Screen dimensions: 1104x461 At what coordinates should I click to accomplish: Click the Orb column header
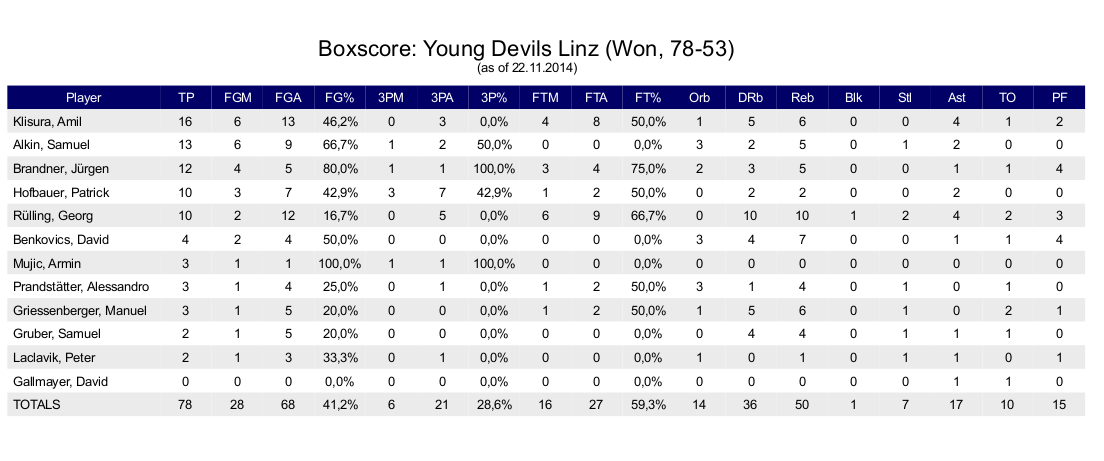[699, 98]
